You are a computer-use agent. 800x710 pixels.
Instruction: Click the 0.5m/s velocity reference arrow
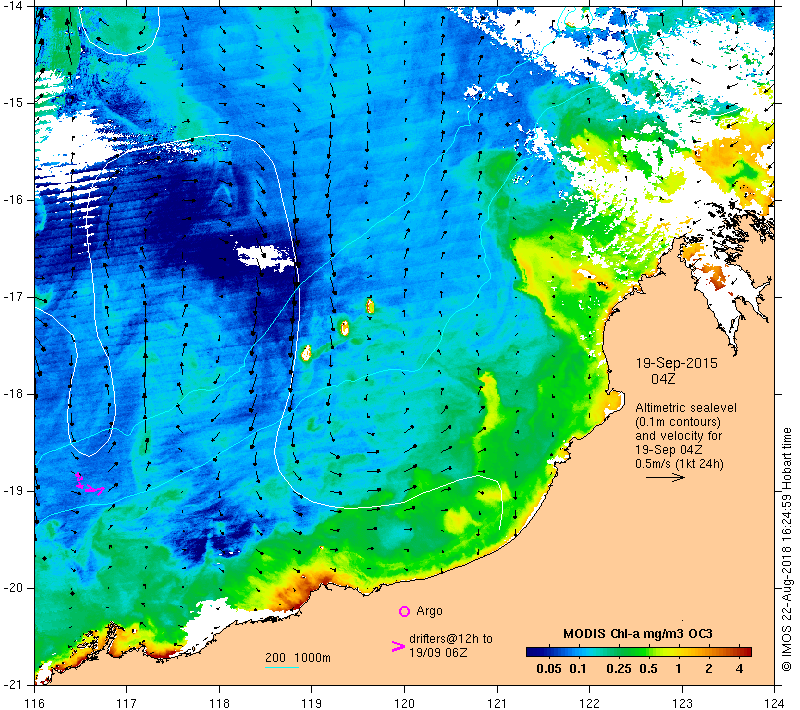[665, 477]
